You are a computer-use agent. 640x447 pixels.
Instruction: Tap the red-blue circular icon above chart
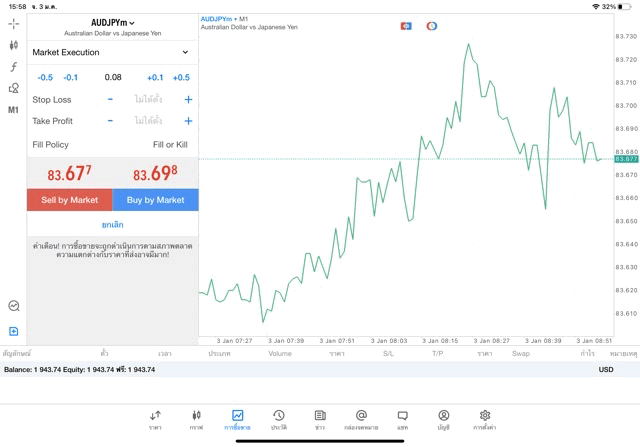click(431, 26)
